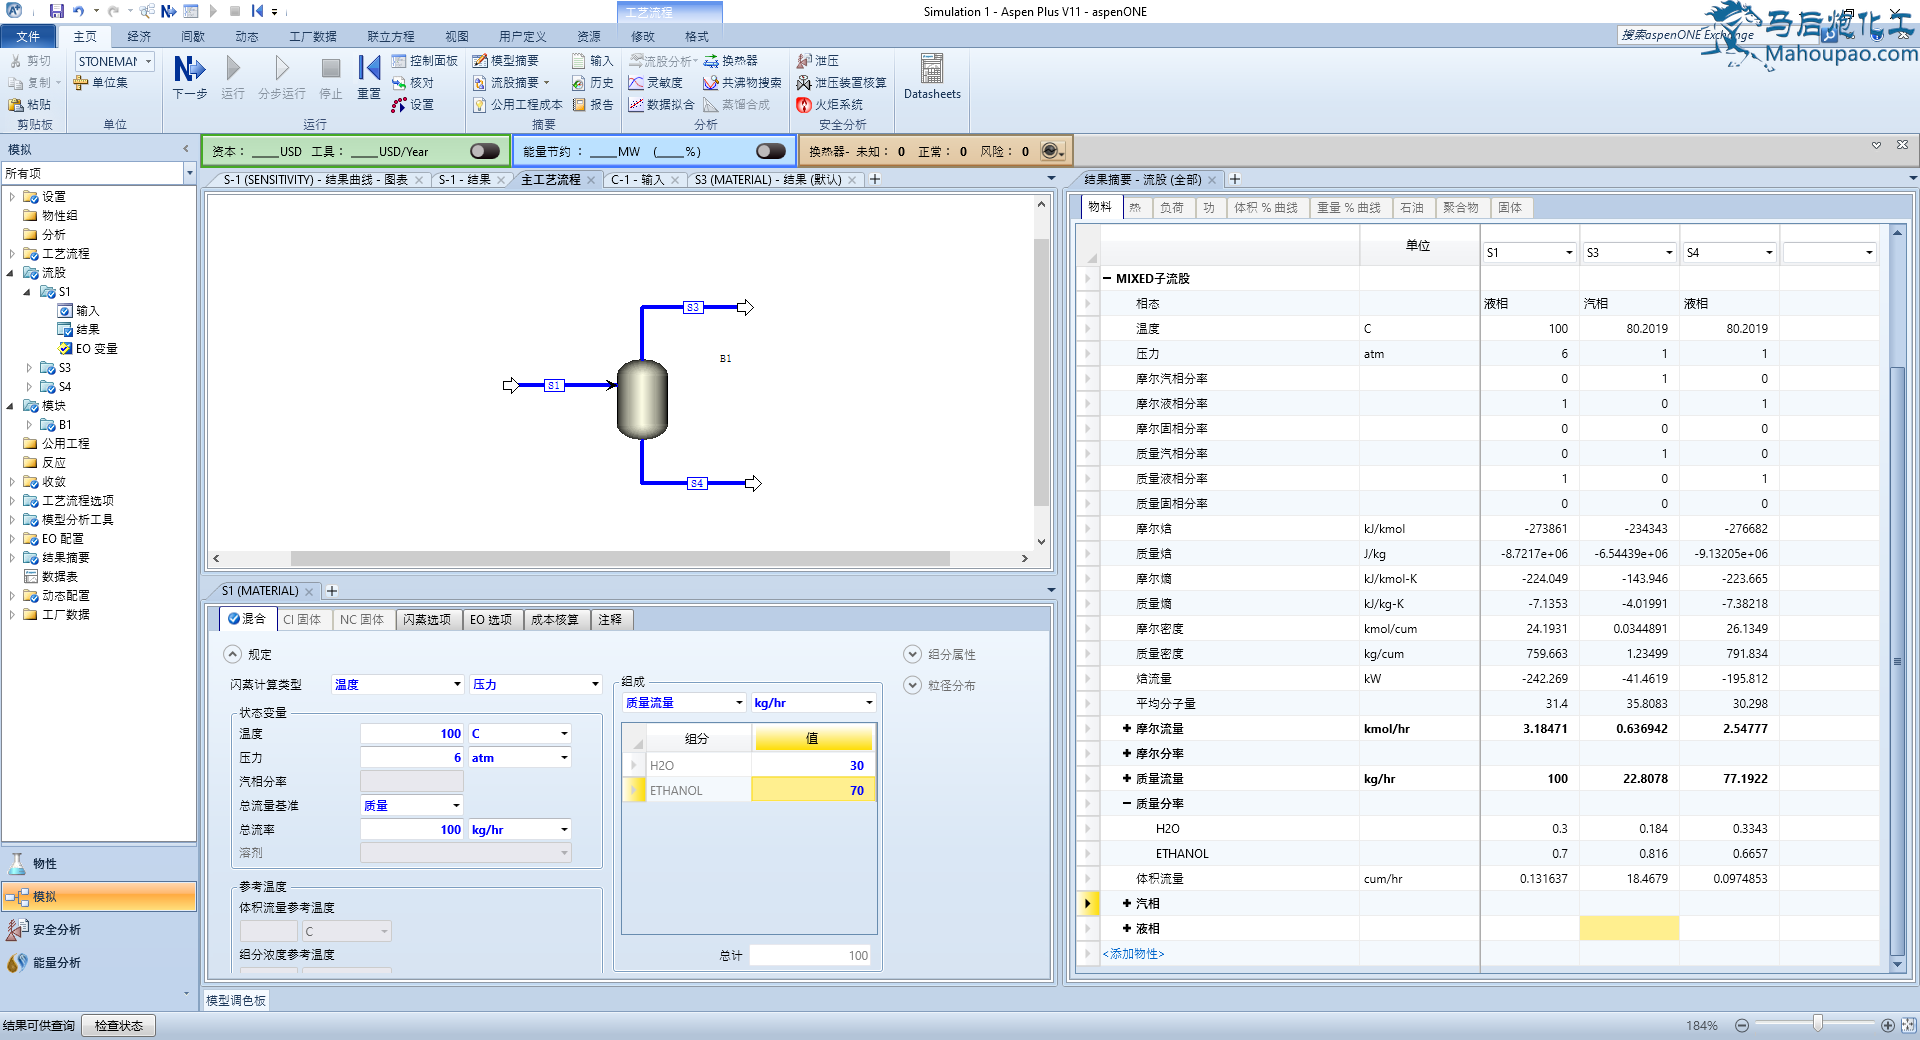
Task: Toggle the 能量节约 energy switch
Action: coord(771,151)
